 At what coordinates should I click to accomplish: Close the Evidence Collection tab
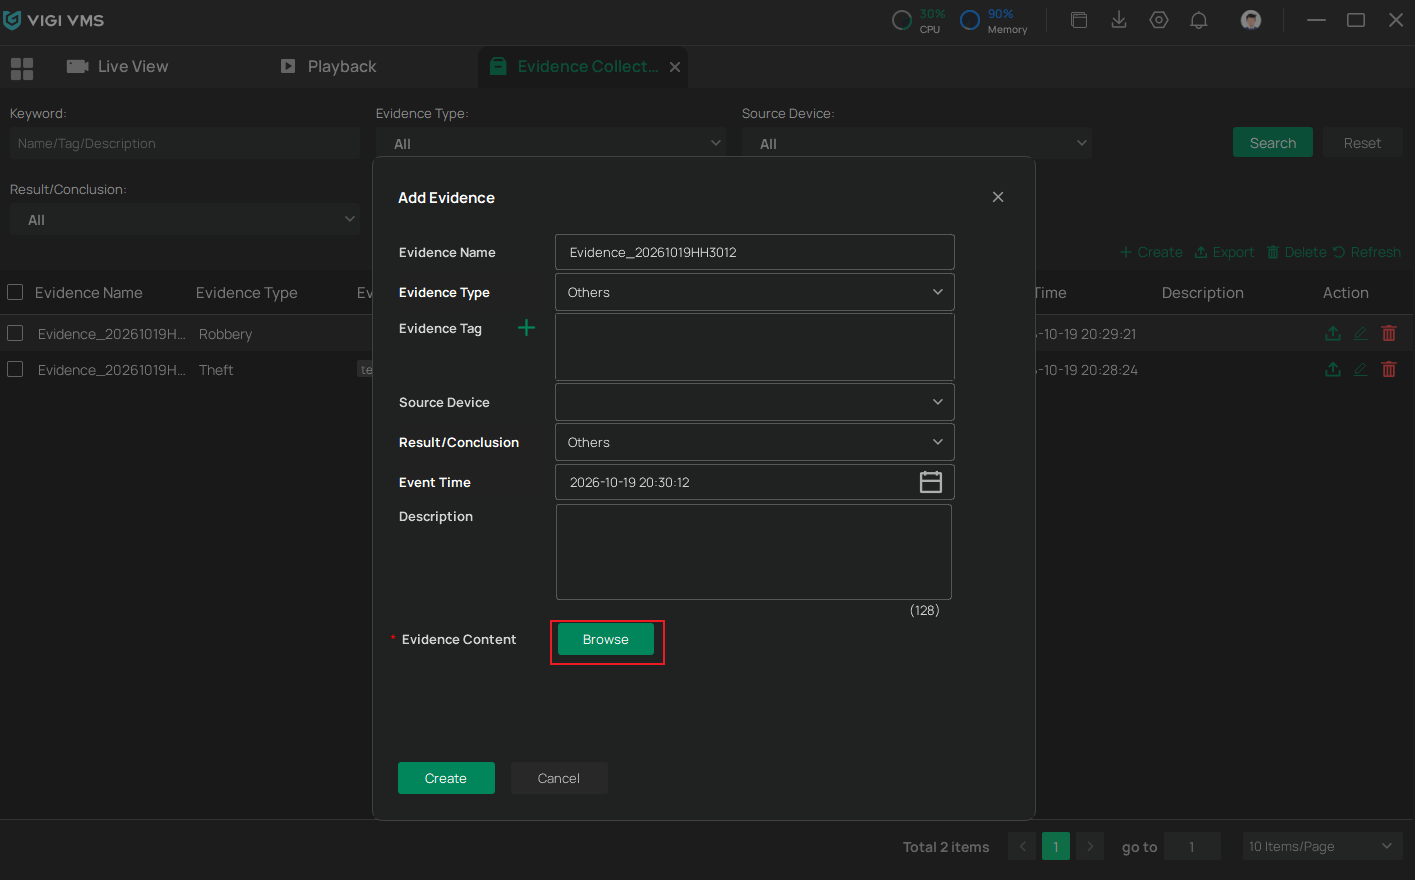(x=675, y=67)
